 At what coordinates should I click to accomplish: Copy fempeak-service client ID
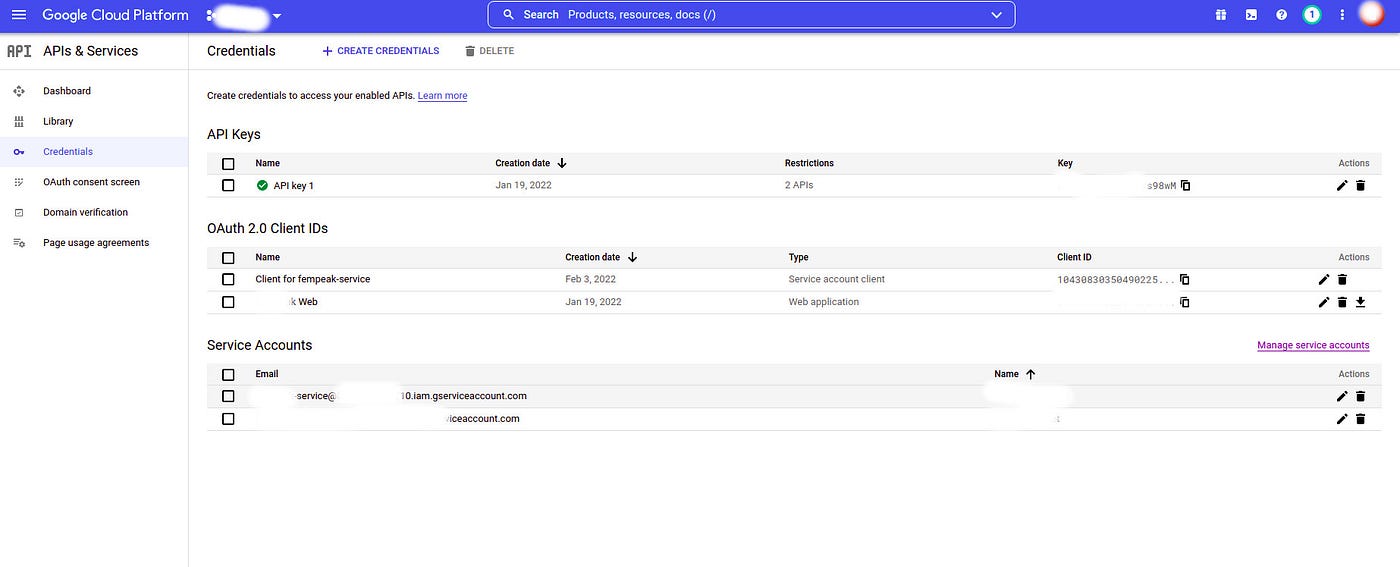1185,280
